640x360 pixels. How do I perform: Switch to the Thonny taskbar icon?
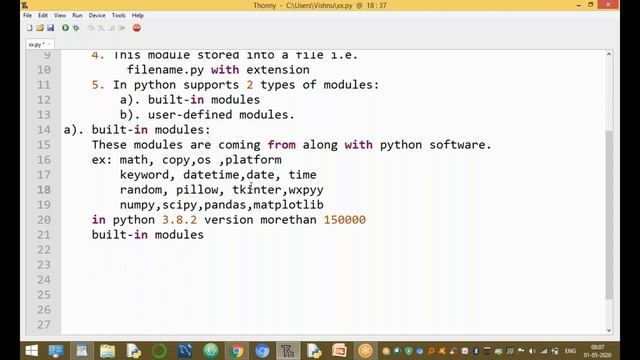click(288, 351)
